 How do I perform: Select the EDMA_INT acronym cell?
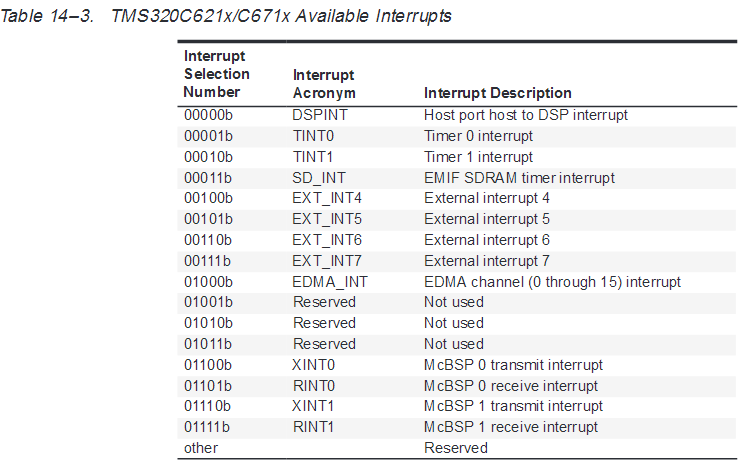coord(330,282)
